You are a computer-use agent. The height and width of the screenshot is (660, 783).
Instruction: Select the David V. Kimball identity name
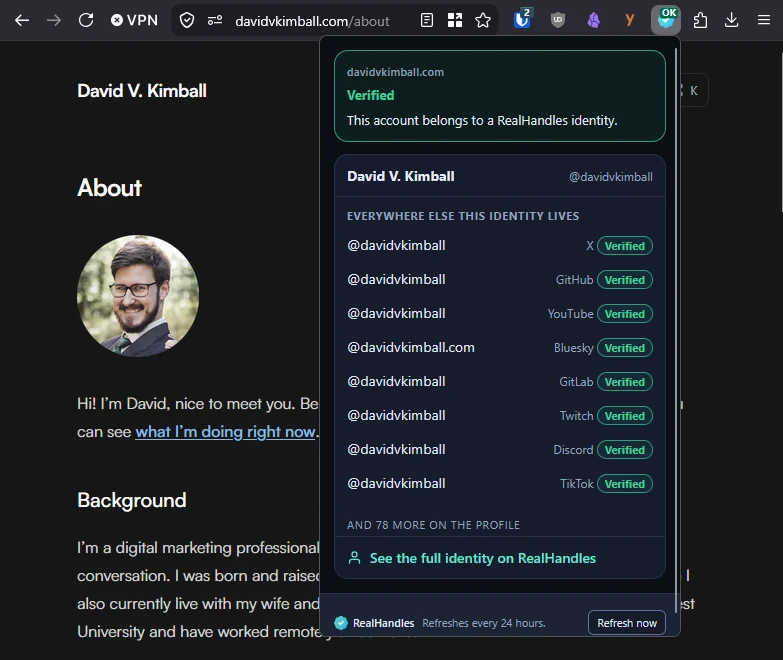click(x=400, y=176)
